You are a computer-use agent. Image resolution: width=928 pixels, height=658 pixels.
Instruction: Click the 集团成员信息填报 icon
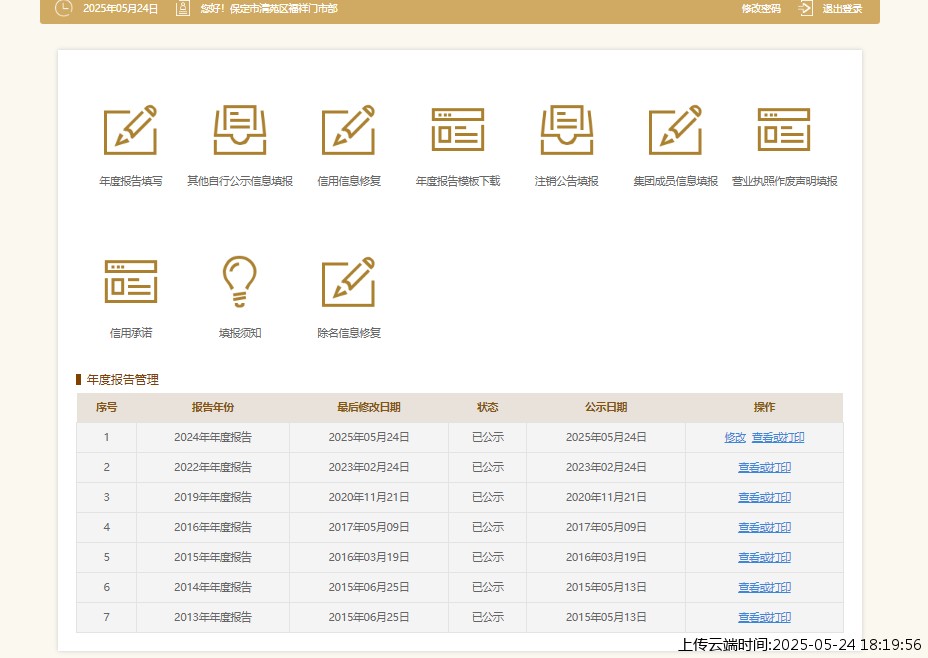[x=675, y=130]
